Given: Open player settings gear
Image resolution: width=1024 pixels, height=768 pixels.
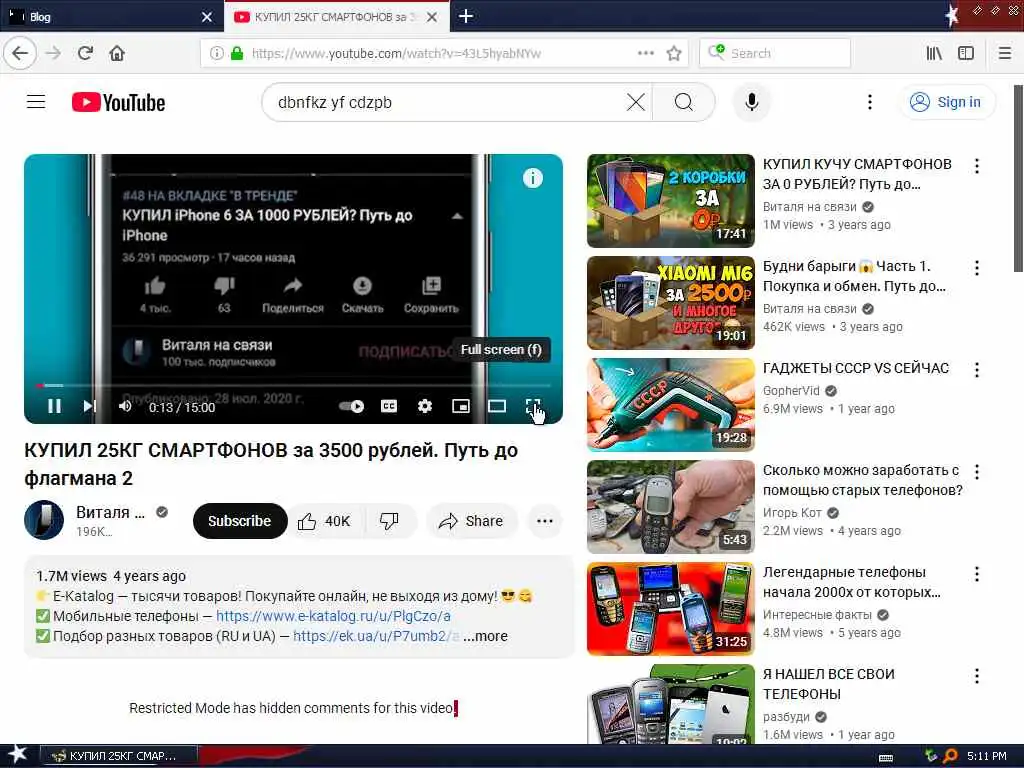Looking at the screenshot, I should coord(424,406).
